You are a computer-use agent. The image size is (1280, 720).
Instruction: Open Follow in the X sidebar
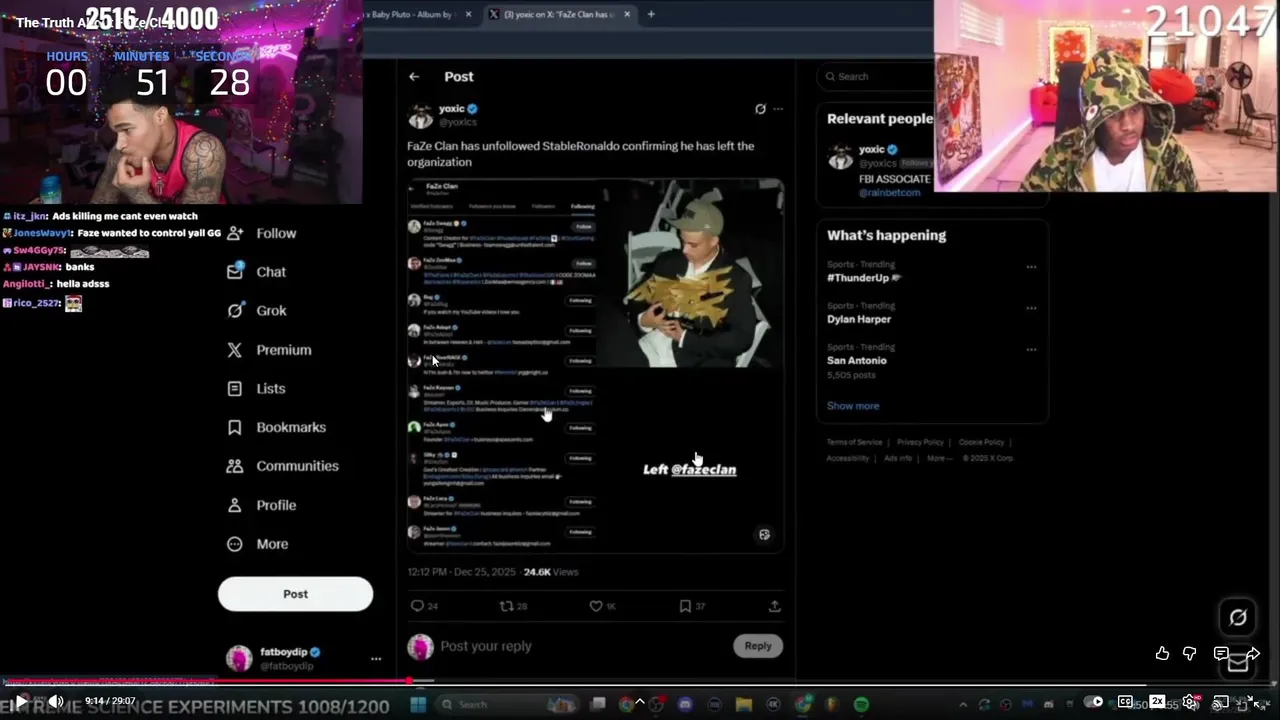click(x=262, y=233)
